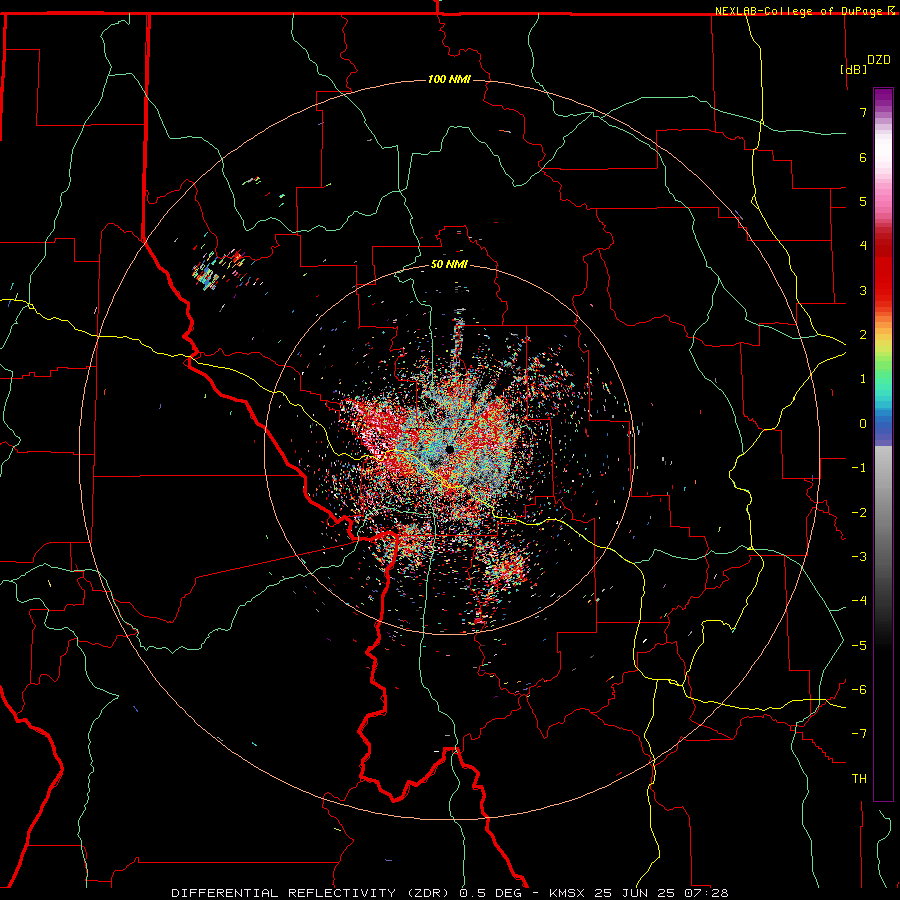900x900 pixels.
Task: Click the -4 value on color scale
Action: pos(859,601)
